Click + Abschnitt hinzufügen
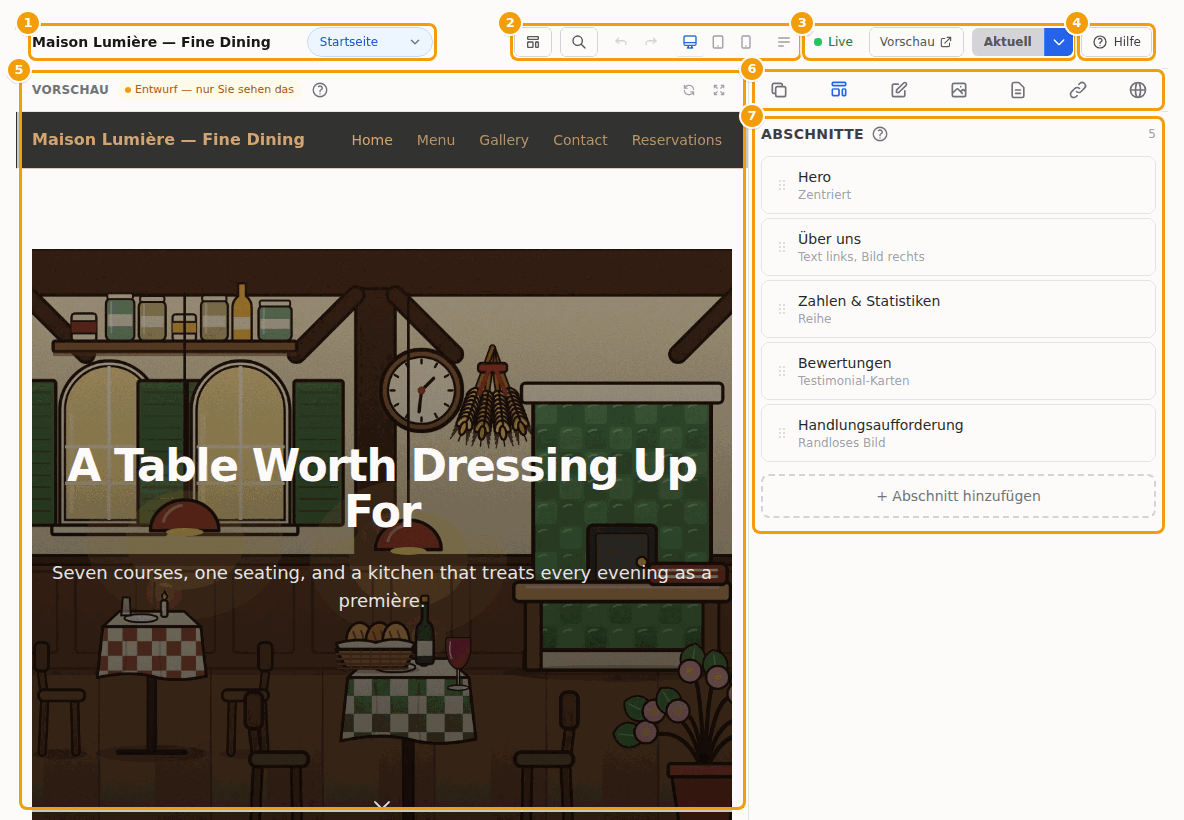 click(958, 496)
